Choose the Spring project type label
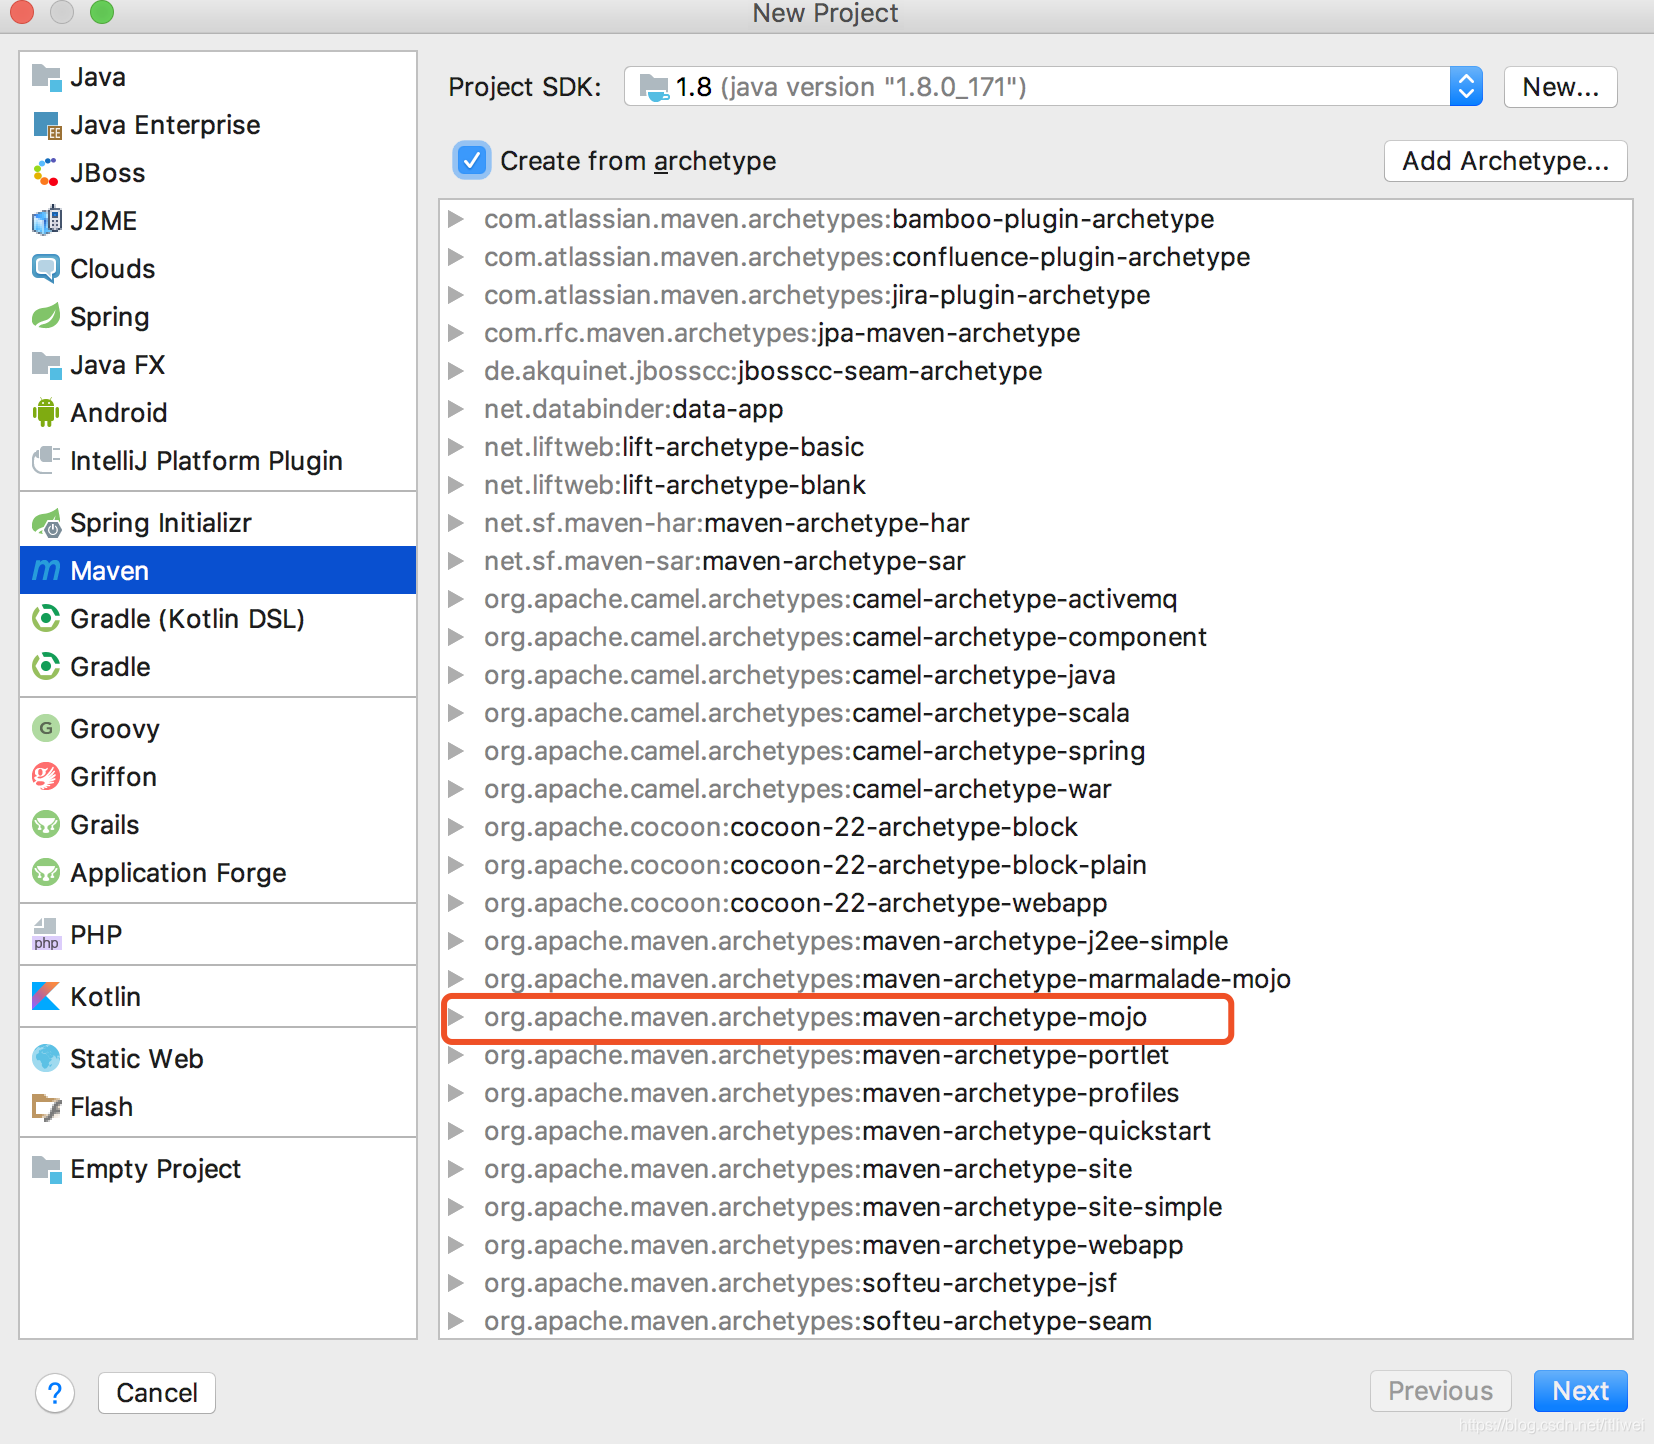This screenshot has height=1444, width=1654. (110, 318)
